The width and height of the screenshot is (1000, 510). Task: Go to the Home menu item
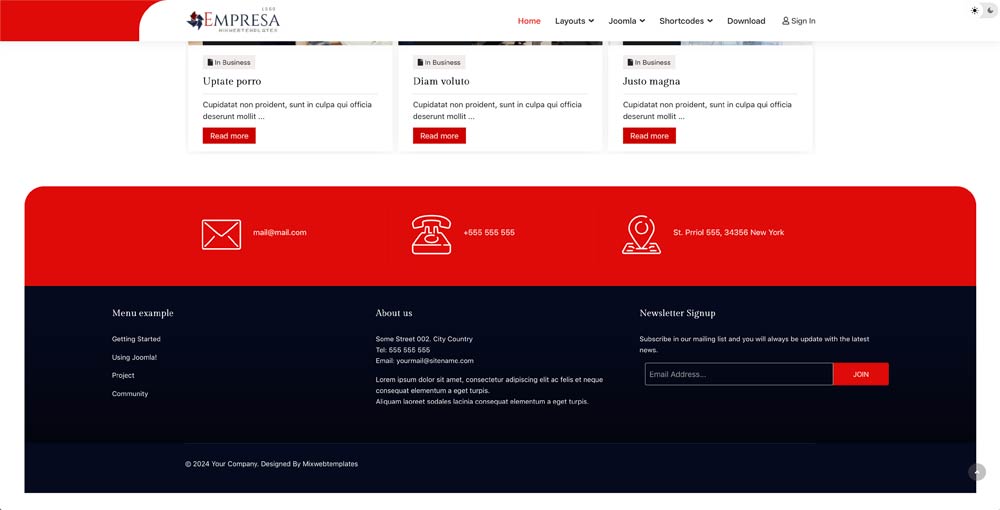529,21
